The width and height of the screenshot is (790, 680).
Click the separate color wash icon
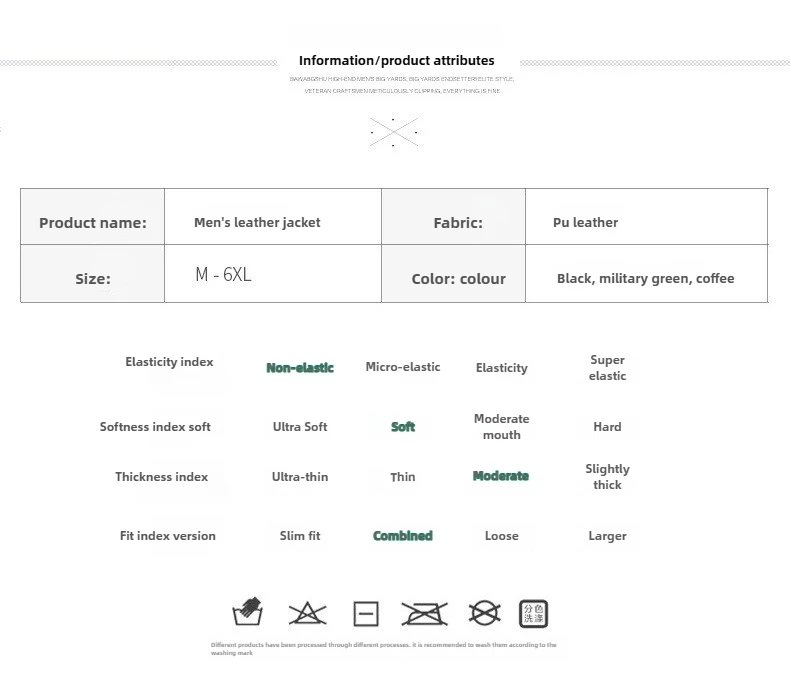[x=533, y=614]
